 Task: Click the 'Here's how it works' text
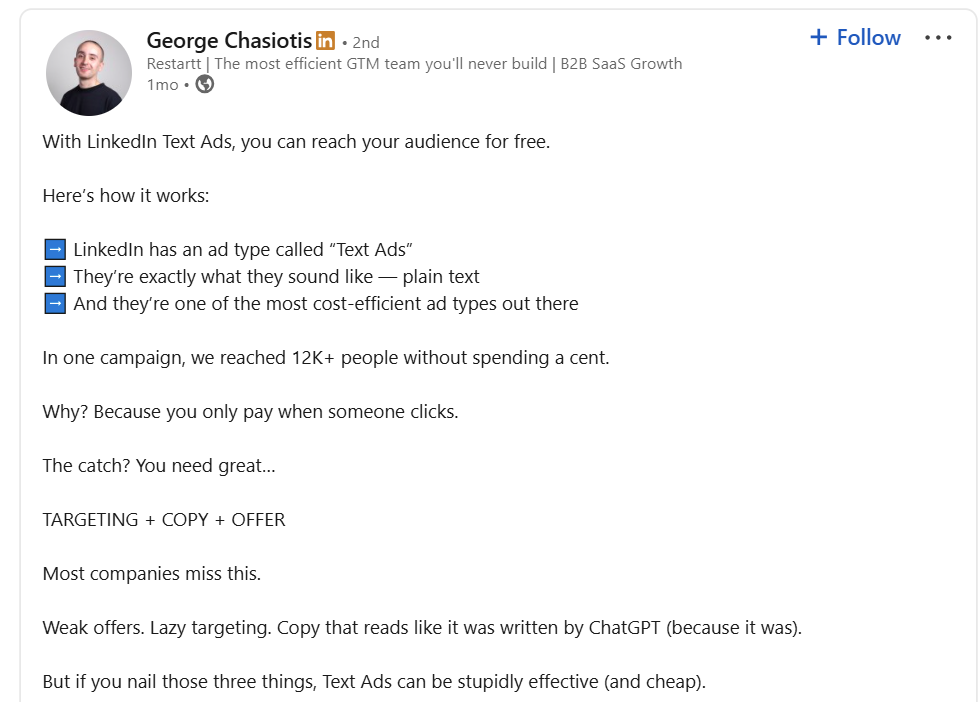coord(125,195)
